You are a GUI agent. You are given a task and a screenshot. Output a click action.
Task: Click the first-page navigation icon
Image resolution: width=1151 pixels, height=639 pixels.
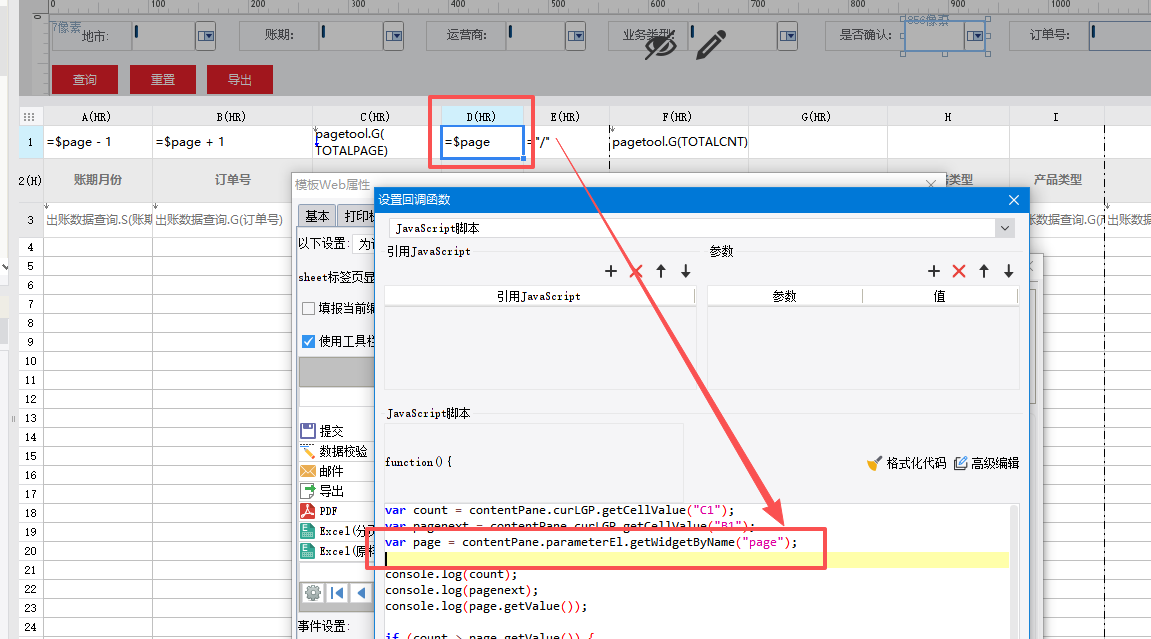tap(338, 593)
